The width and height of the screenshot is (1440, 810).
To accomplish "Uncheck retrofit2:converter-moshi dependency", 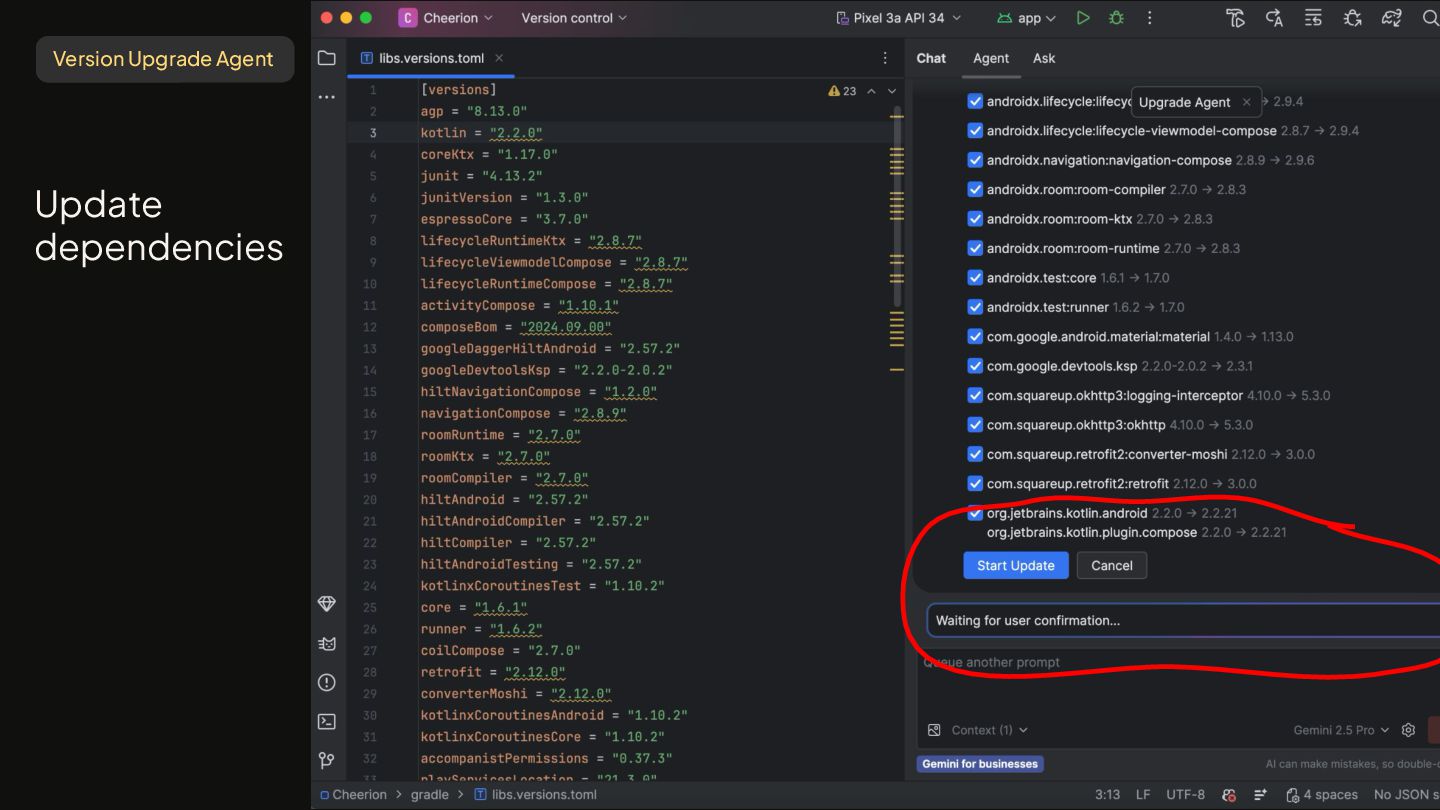I will pos(975,454).
